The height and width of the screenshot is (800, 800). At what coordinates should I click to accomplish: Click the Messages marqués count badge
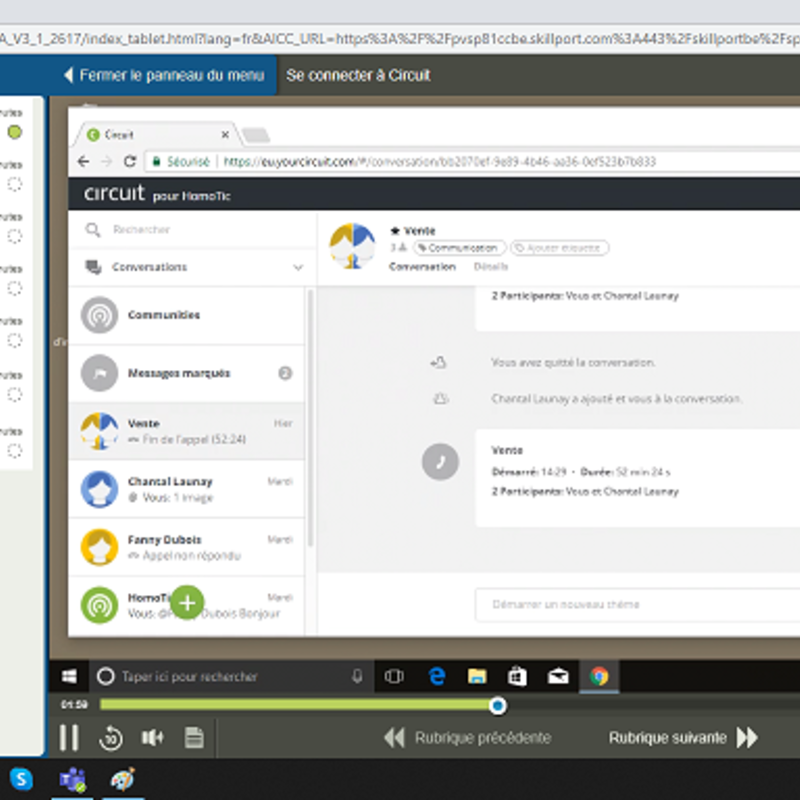[285, 373]
